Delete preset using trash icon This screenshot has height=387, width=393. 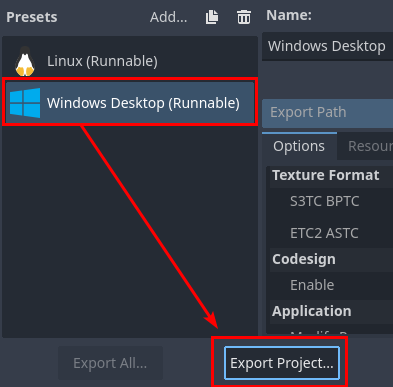[x=244, y=17]
